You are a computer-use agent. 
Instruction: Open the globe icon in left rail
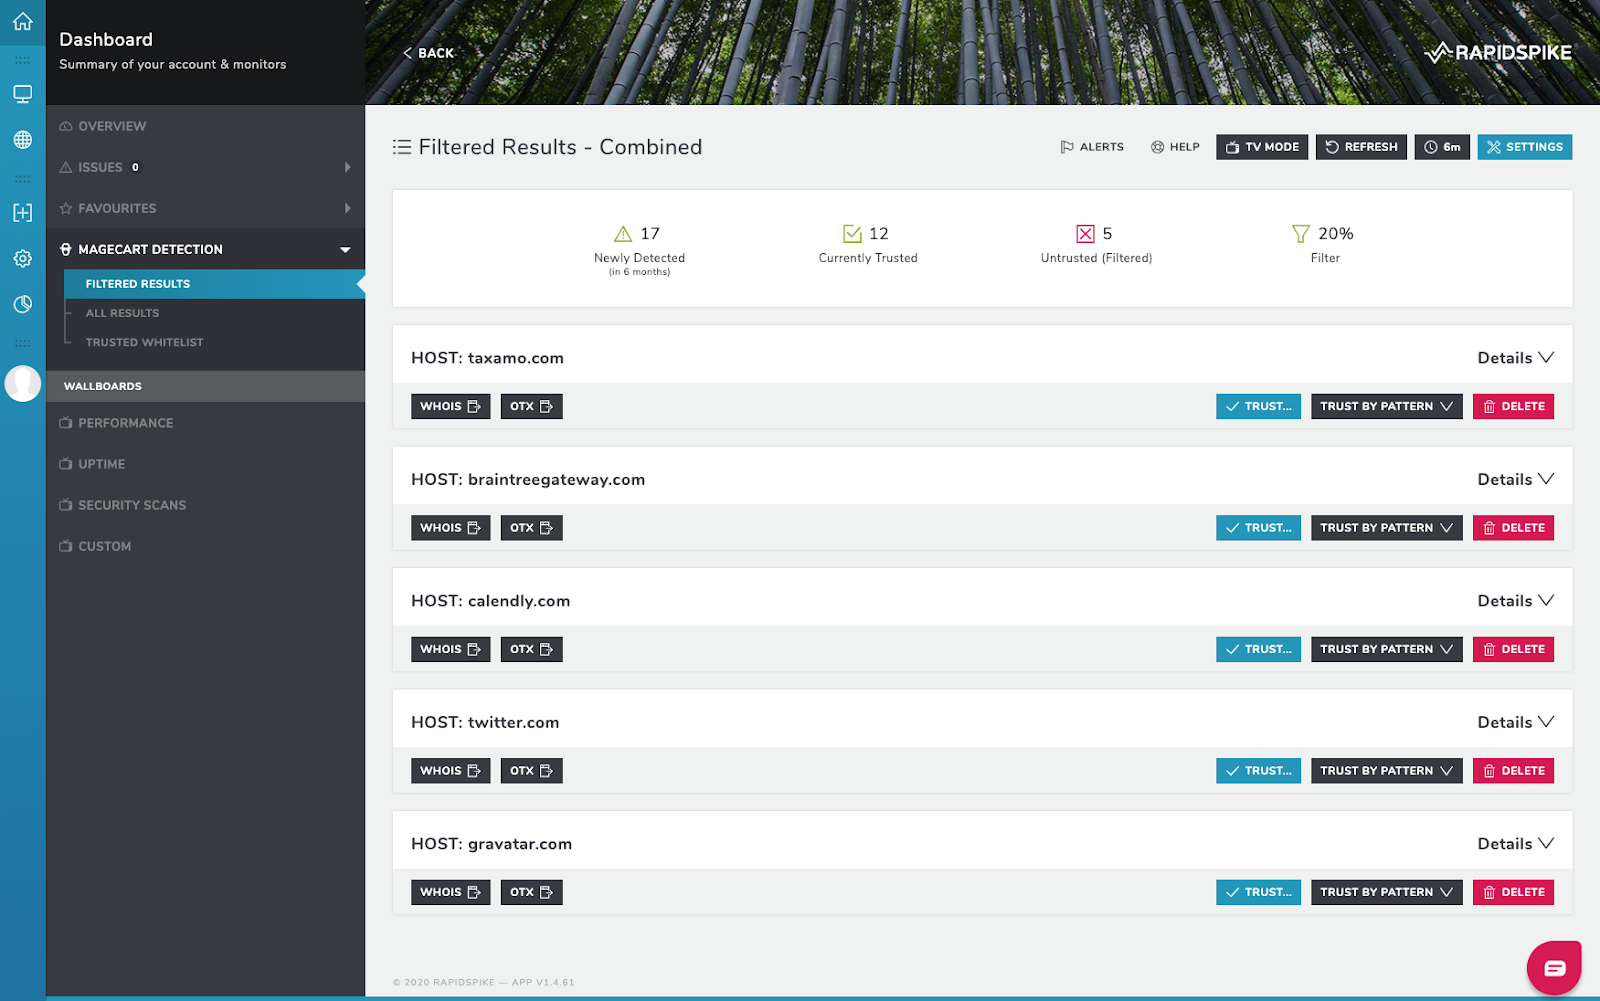point(22,140)
